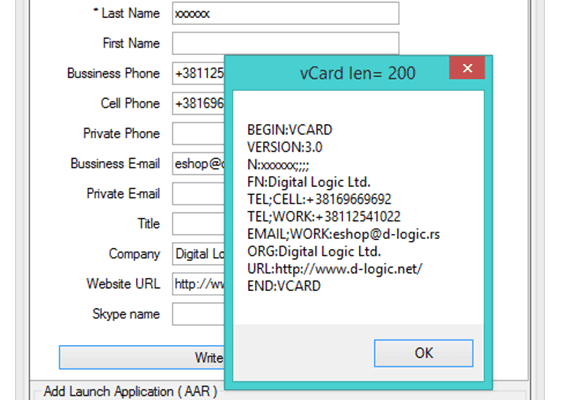Click the vCard len= 200 title bar
The width and height of the screenshot is (562, 400).
tap(337, 73)
